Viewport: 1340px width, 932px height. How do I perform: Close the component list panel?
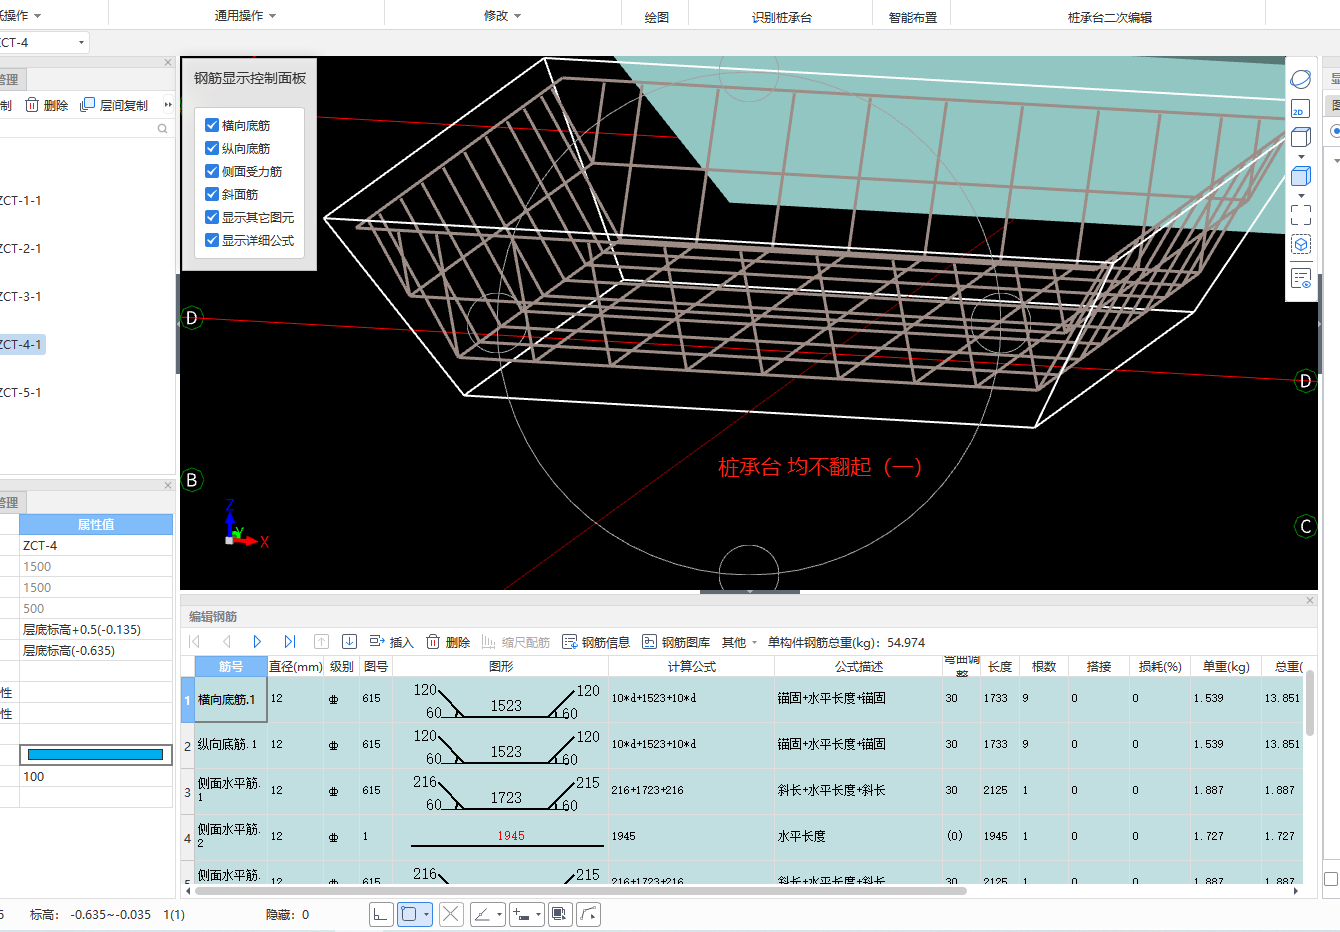coord(168,62)
